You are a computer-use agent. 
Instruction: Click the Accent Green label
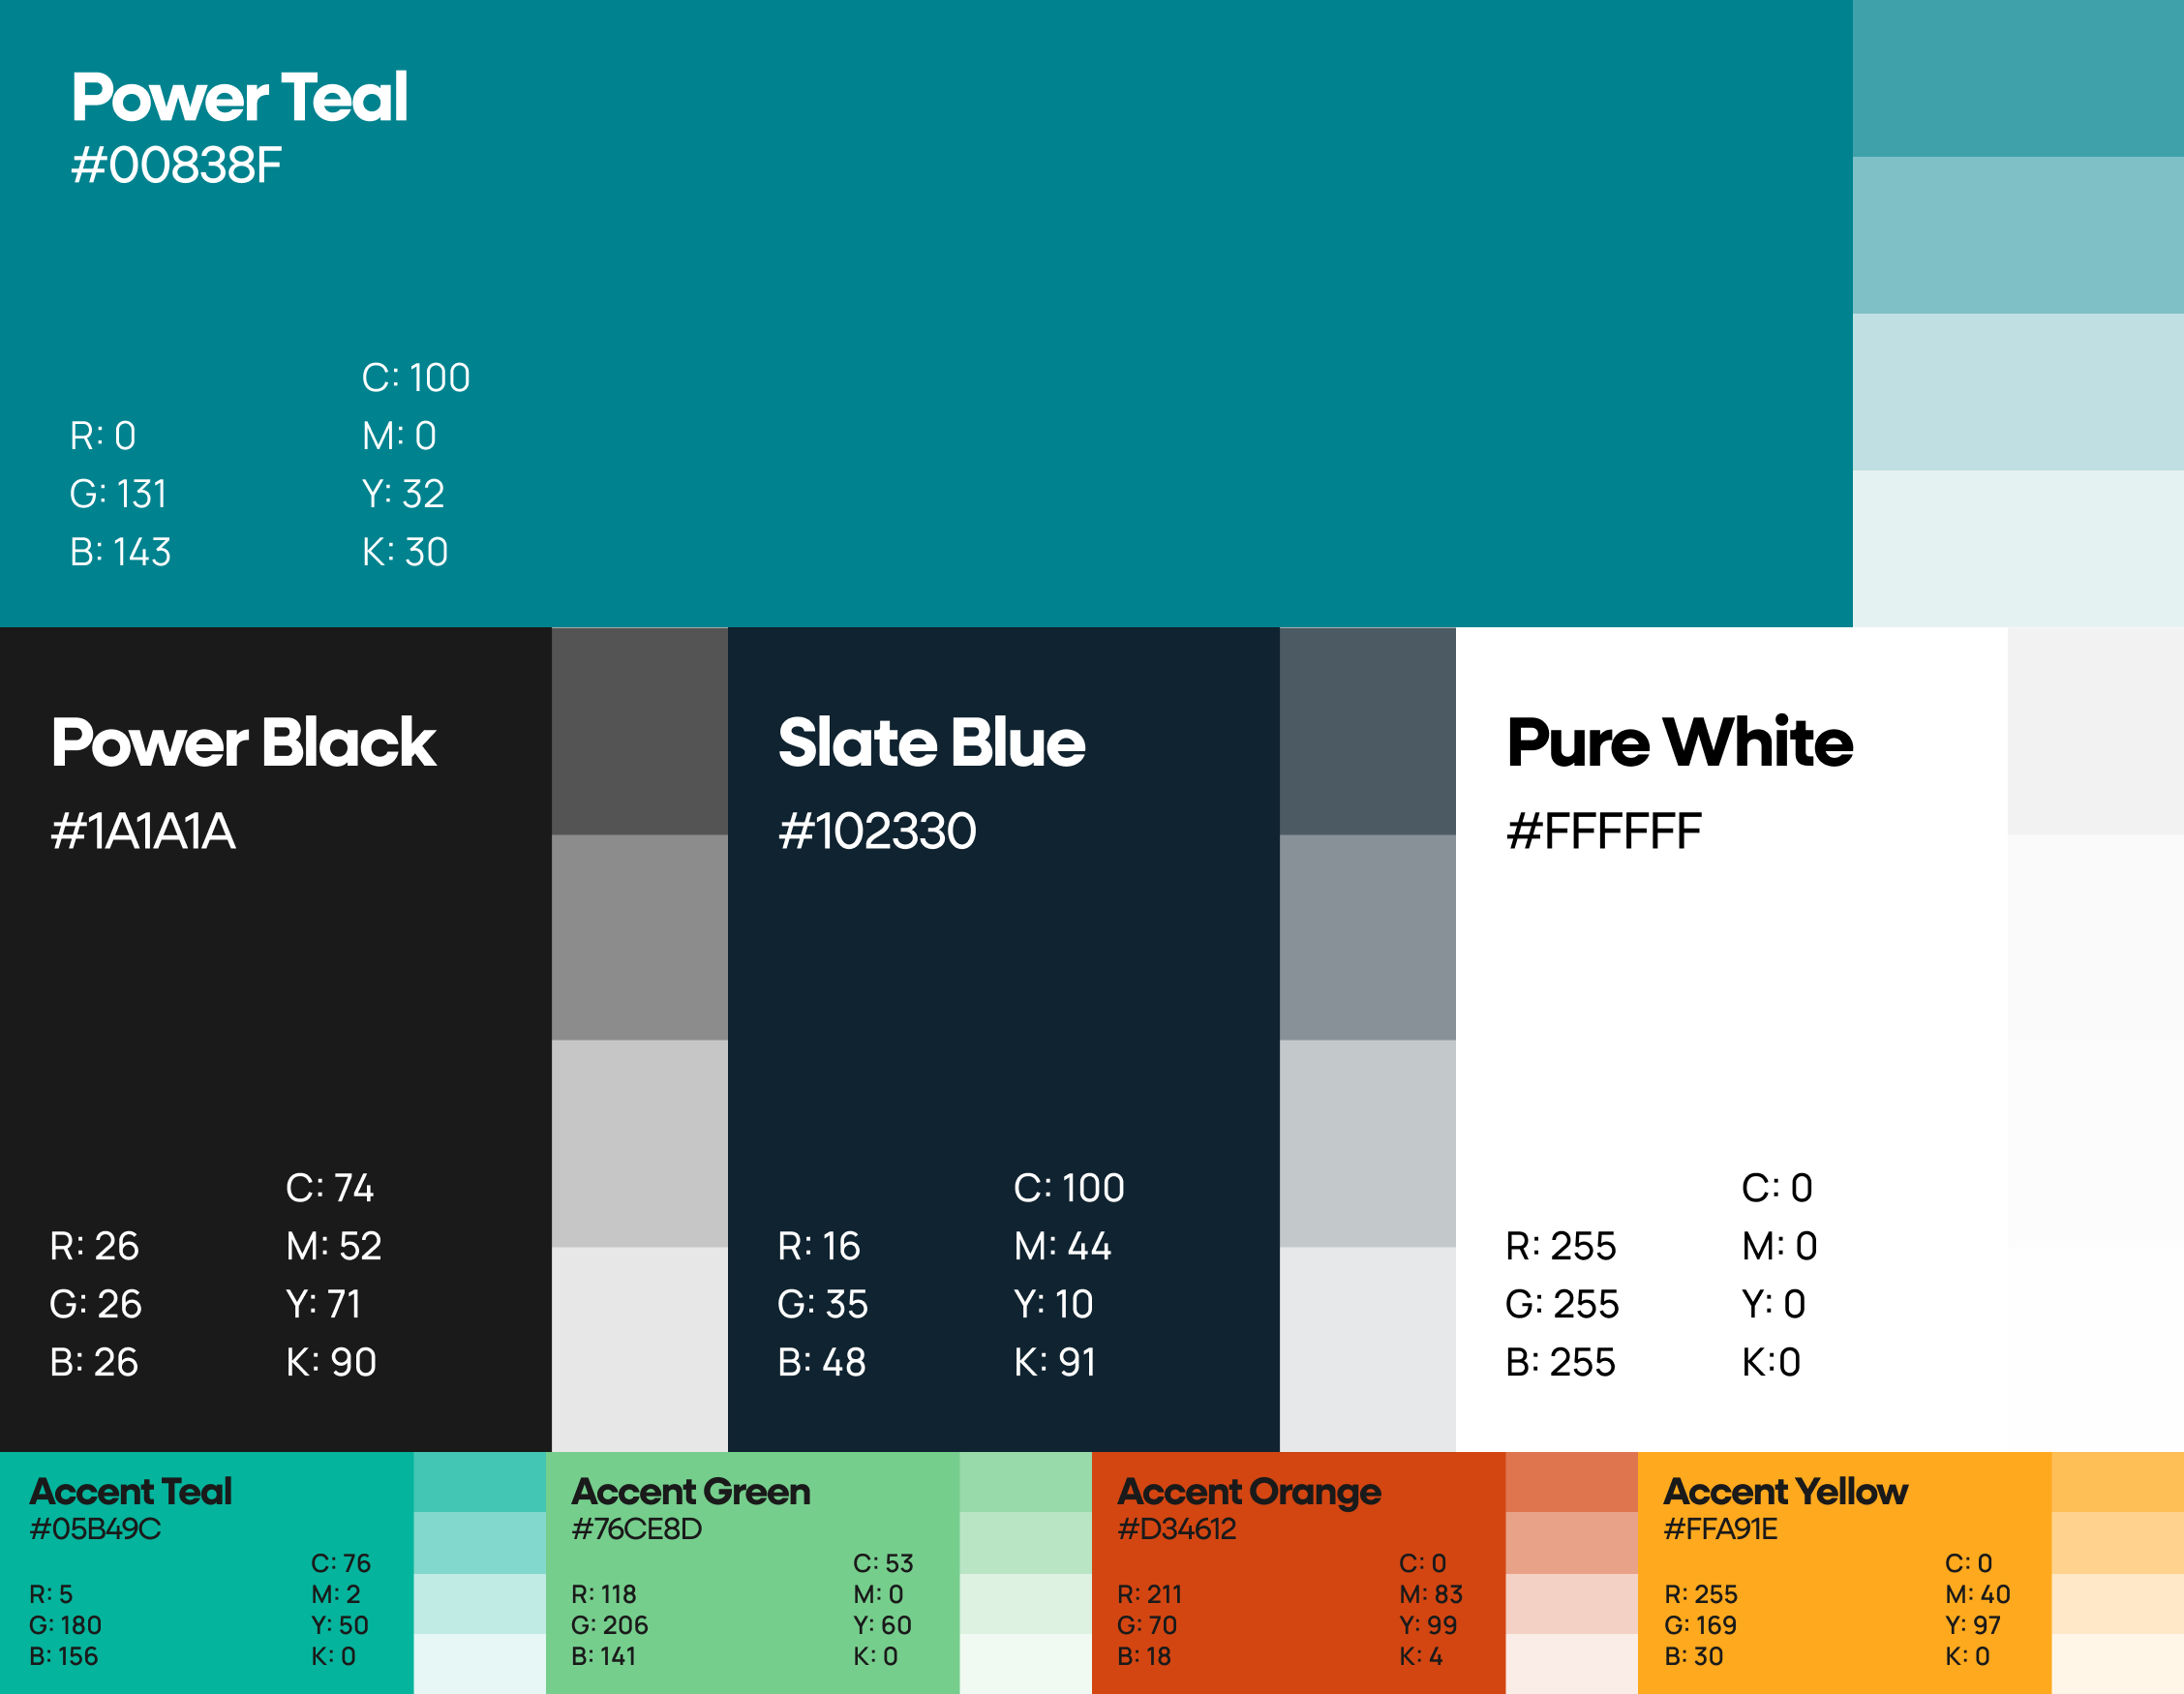(690, 1492)
